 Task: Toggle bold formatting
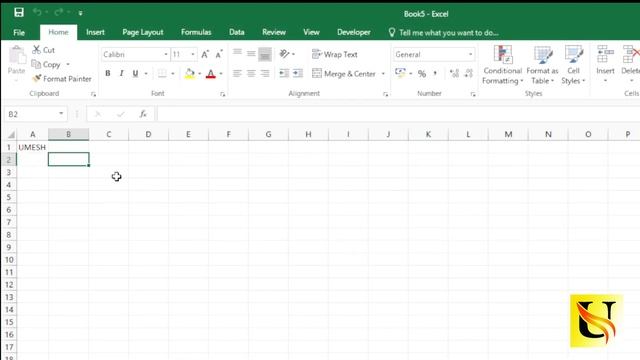[x=108, y=73]
